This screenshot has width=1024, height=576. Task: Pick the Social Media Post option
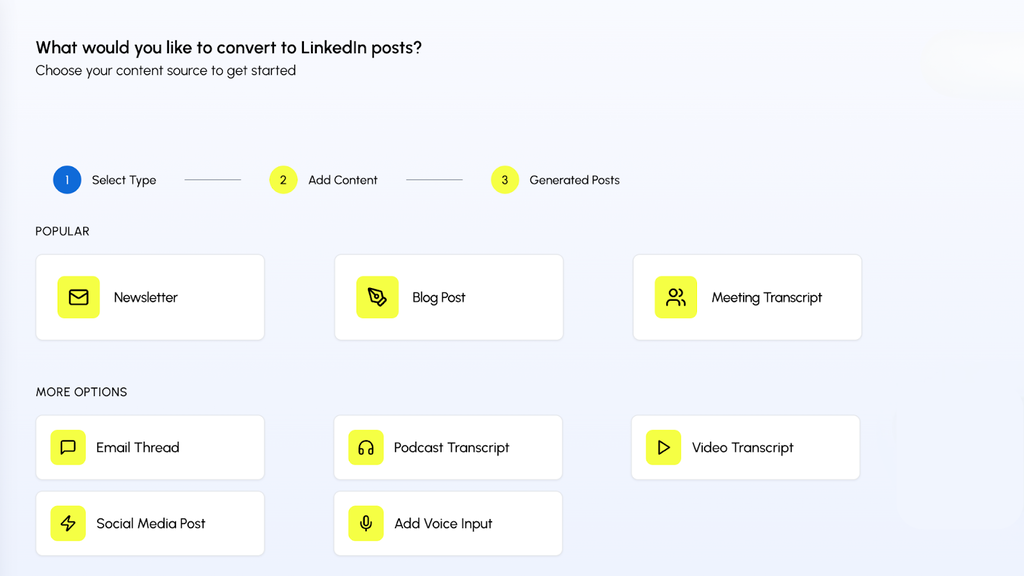[149, 523]
